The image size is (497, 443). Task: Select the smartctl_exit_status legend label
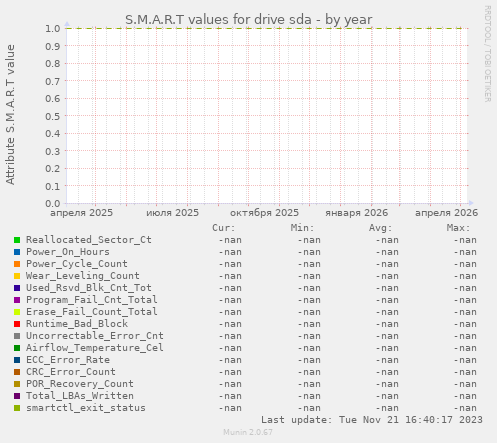pyautogui.click(x=86, y=408)
